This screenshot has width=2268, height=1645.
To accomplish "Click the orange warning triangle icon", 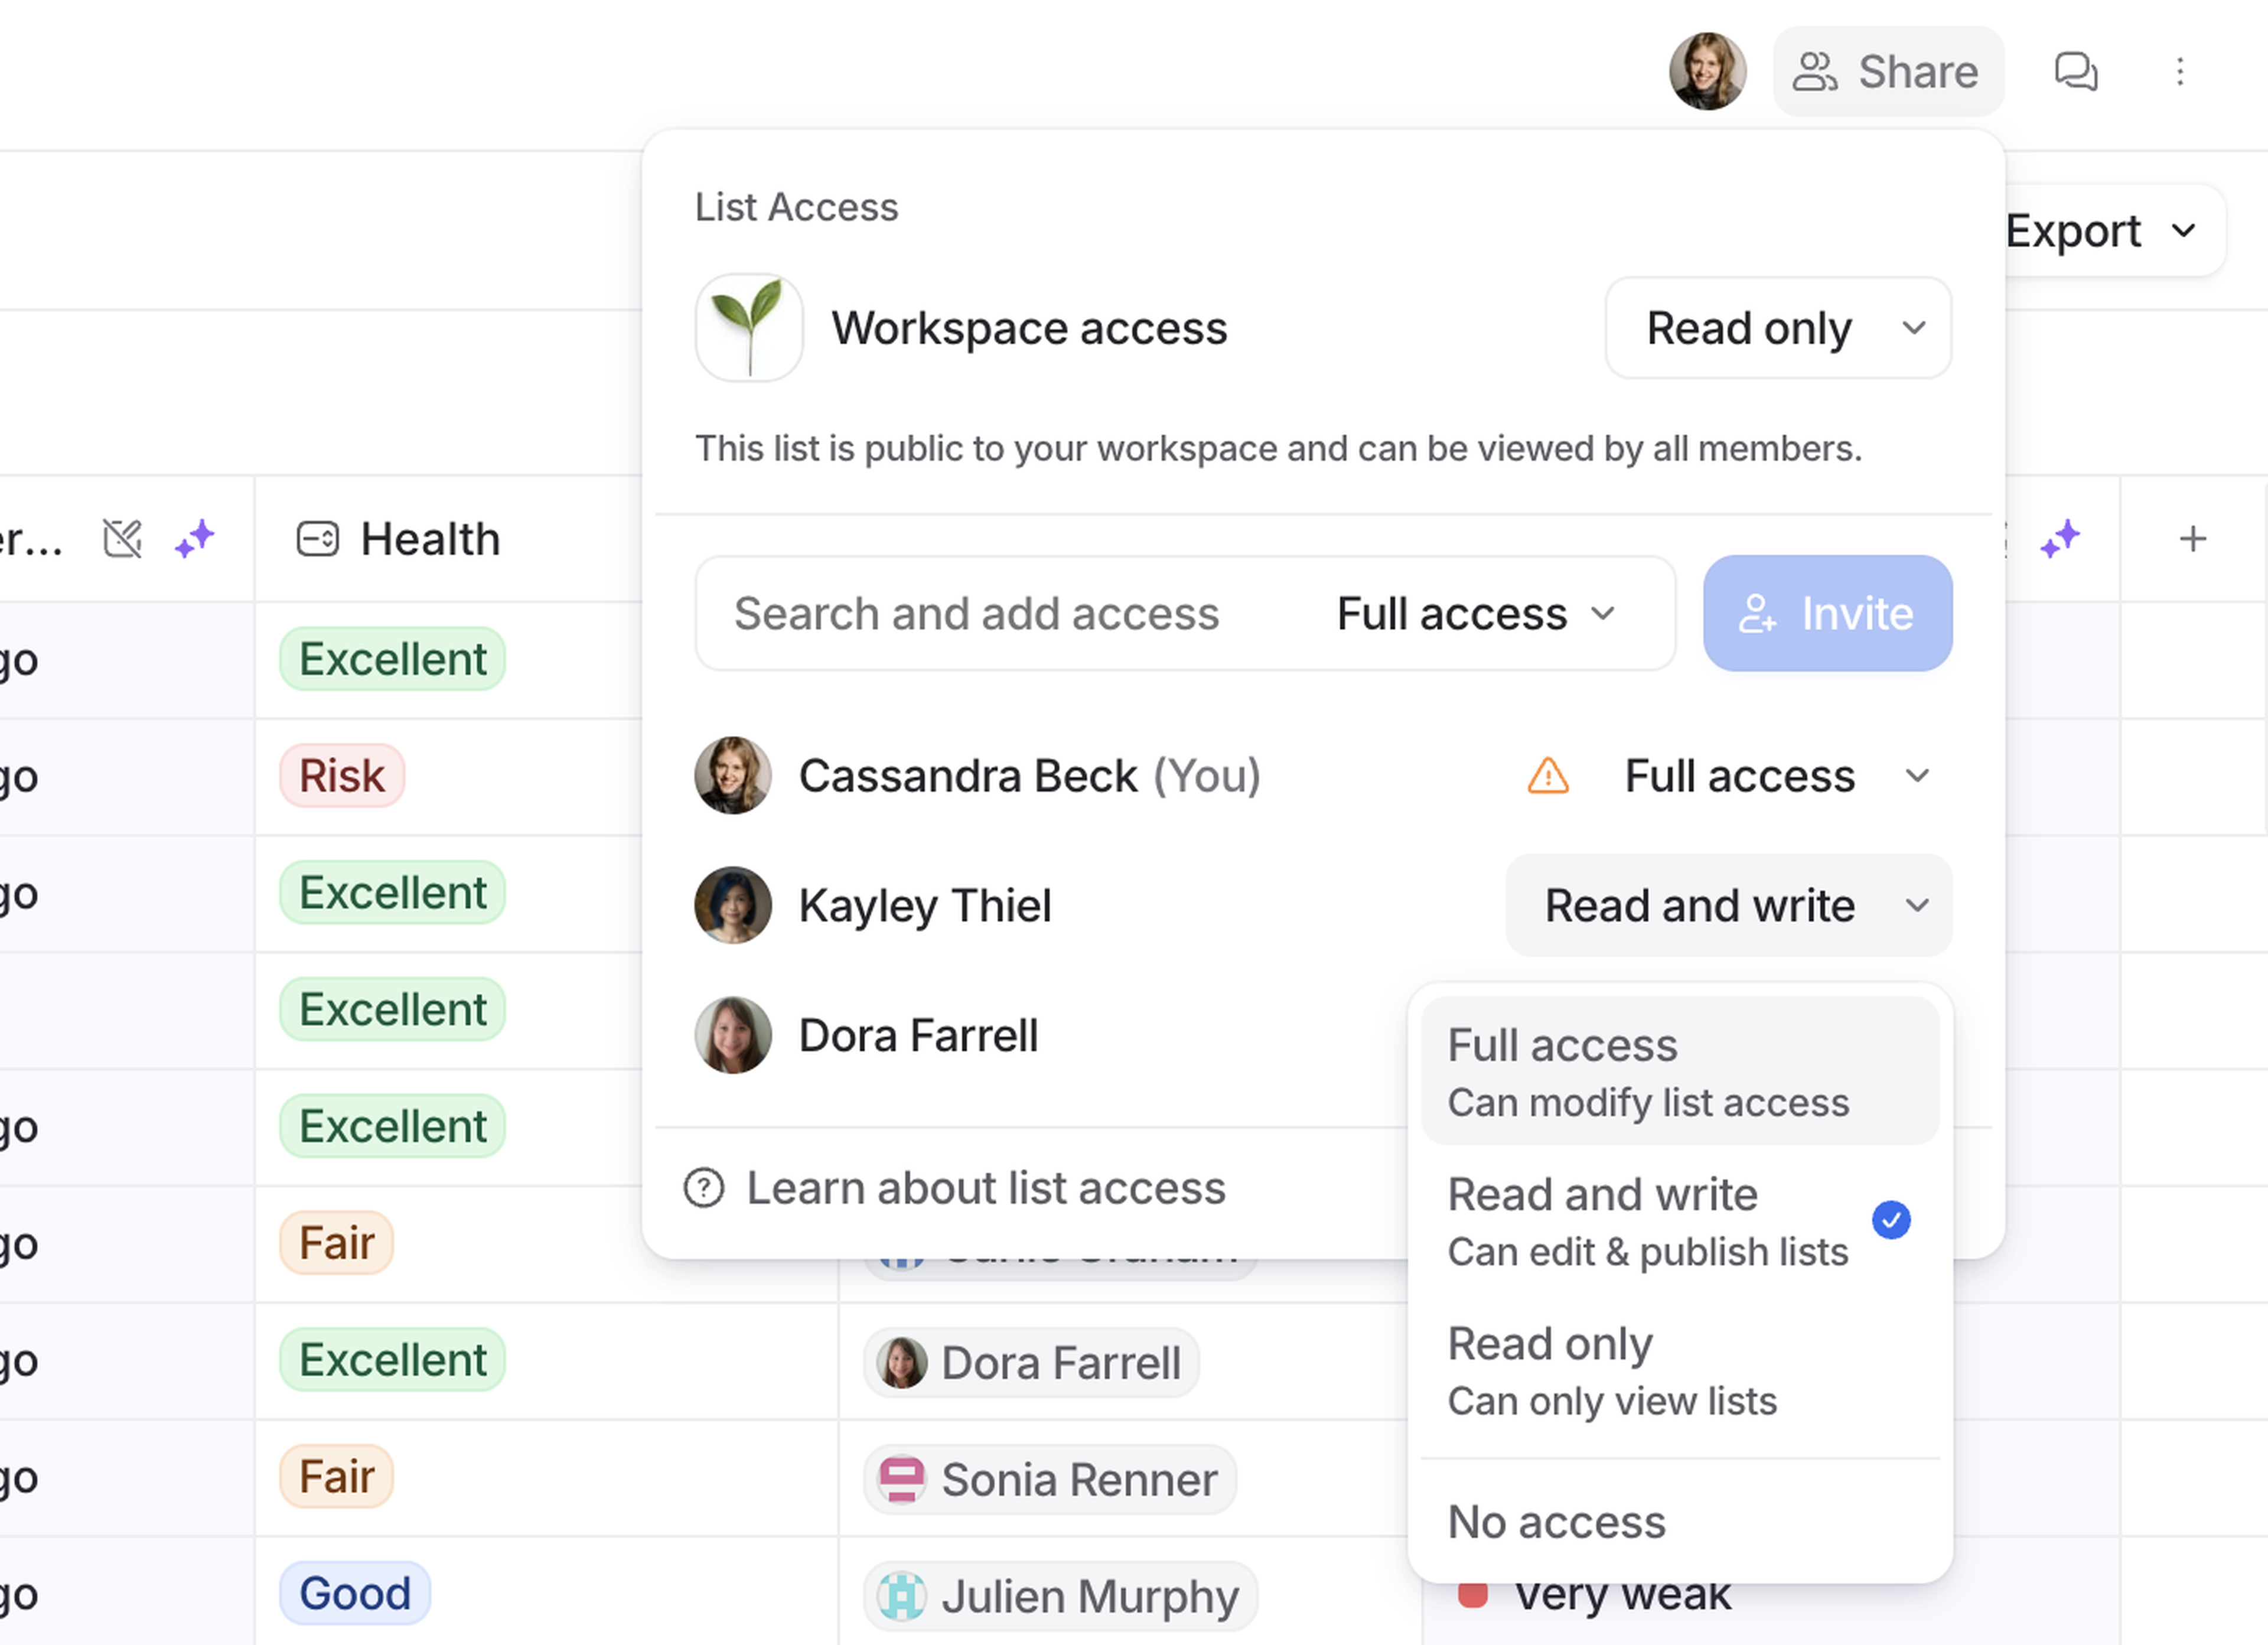I will click(1548, 776).
